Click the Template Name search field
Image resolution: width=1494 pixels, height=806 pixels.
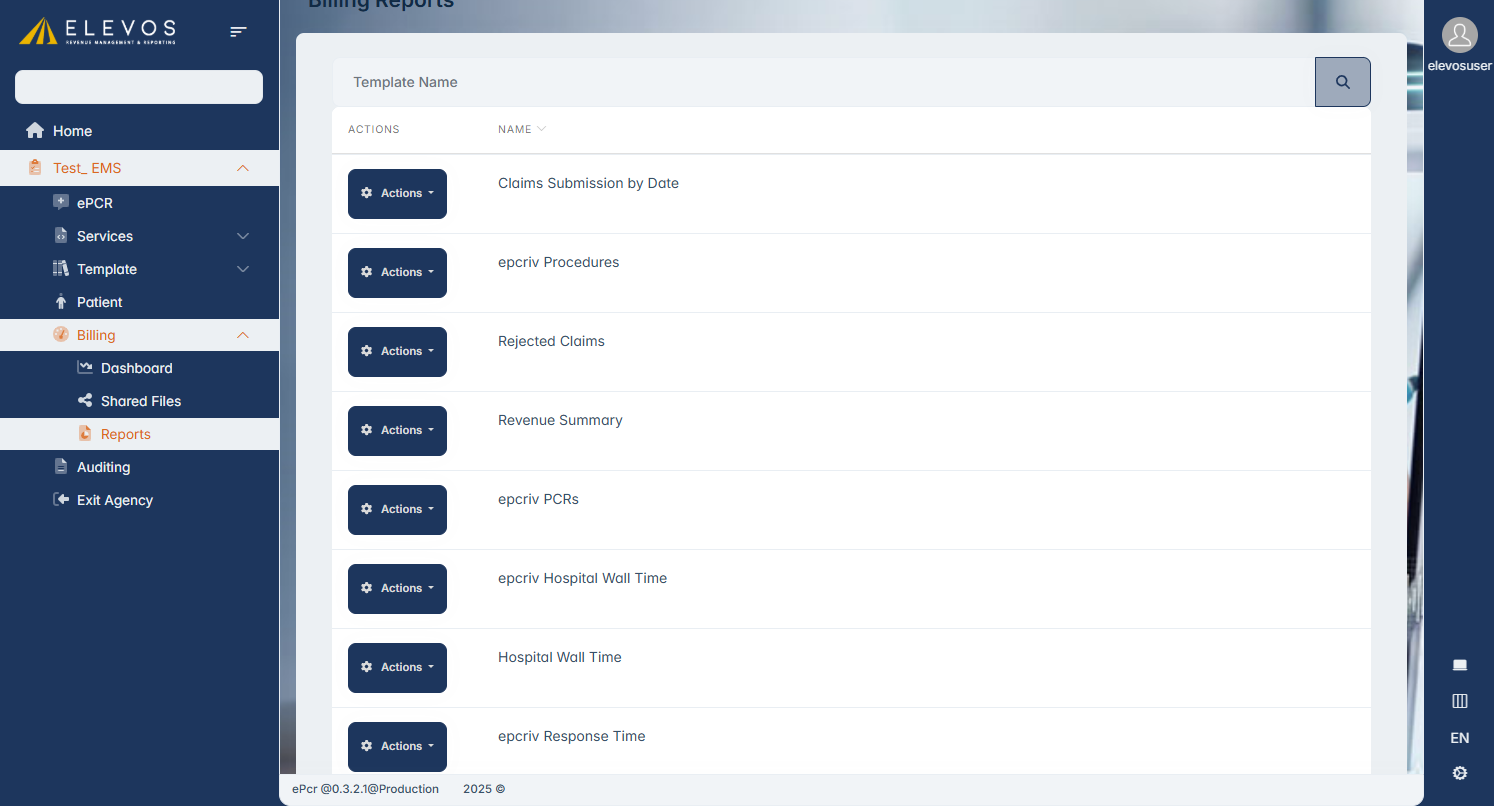[x=822, y=82]
